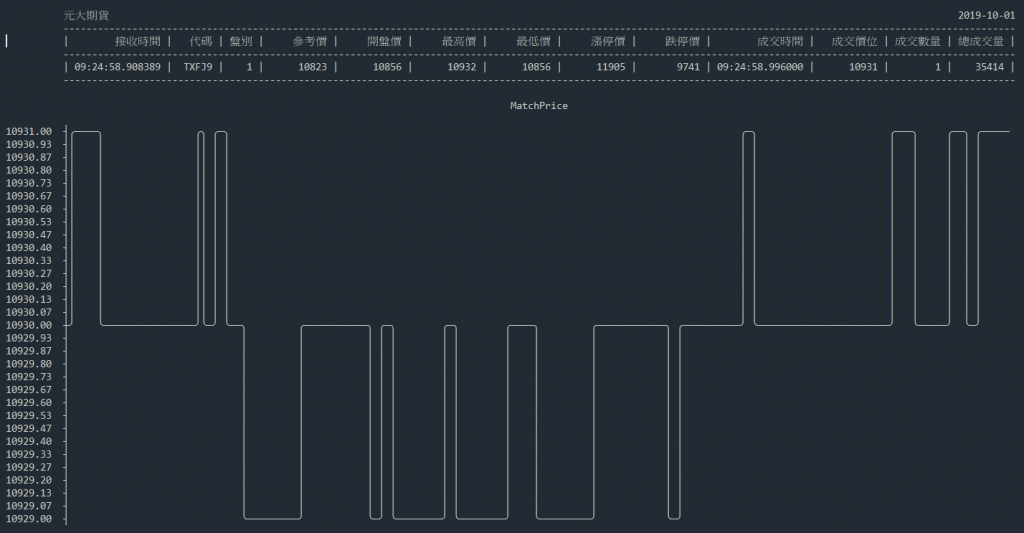The image size is (1024, 533).
Task: Click the 10930.00 axis label
Action: point(29,325)
